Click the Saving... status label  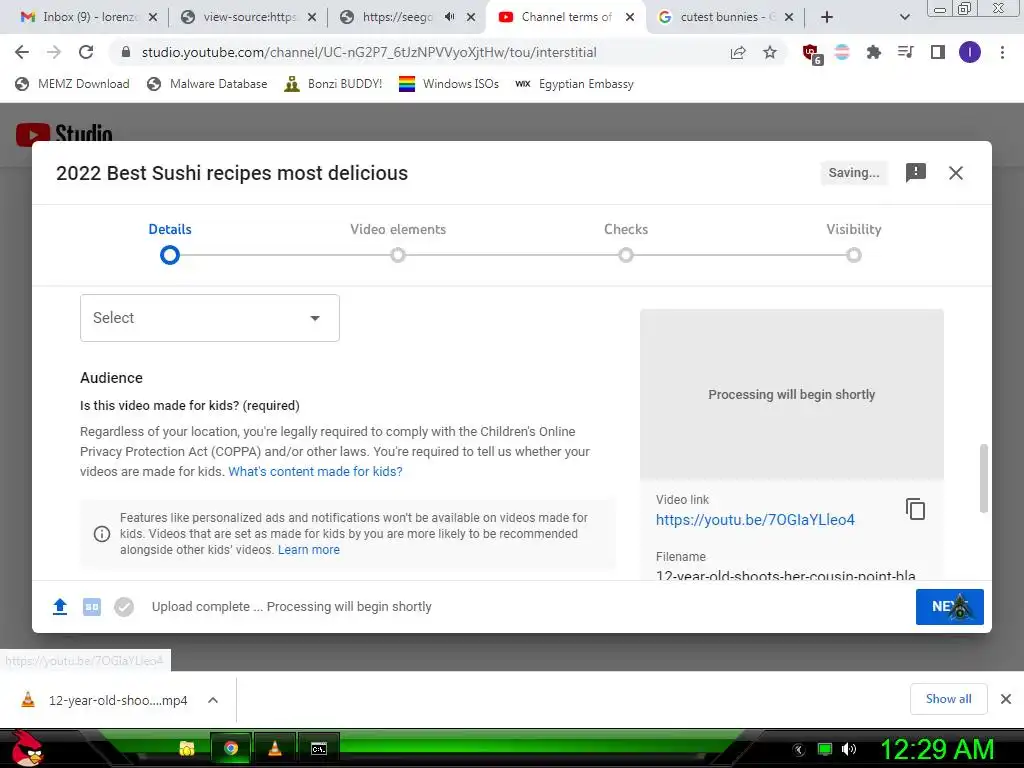pyautogui.click(x=854, y=173)
